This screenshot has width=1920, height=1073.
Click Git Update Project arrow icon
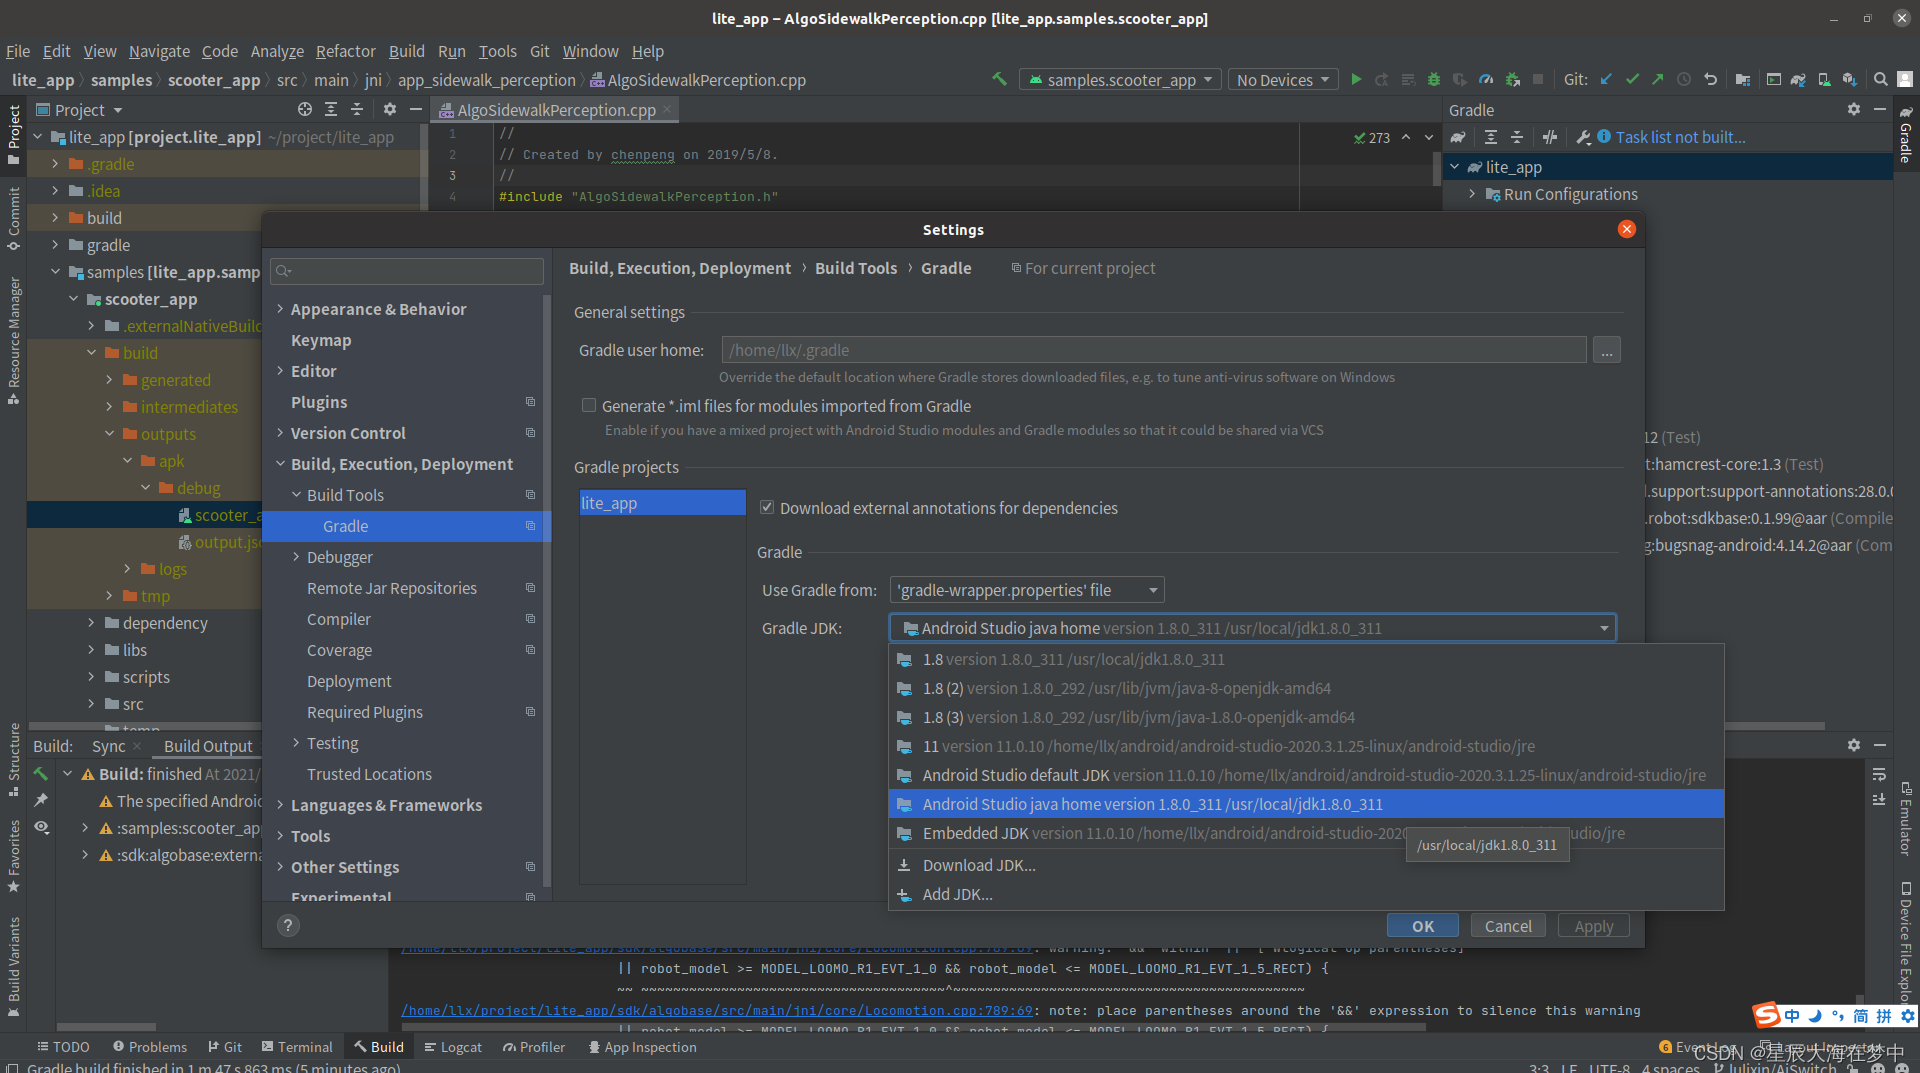click(1606, 79)
